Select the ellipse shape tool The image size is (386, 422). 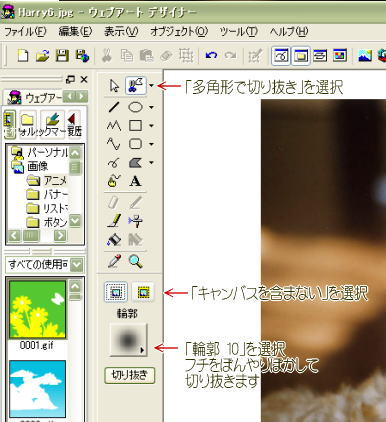pos(135,107)
